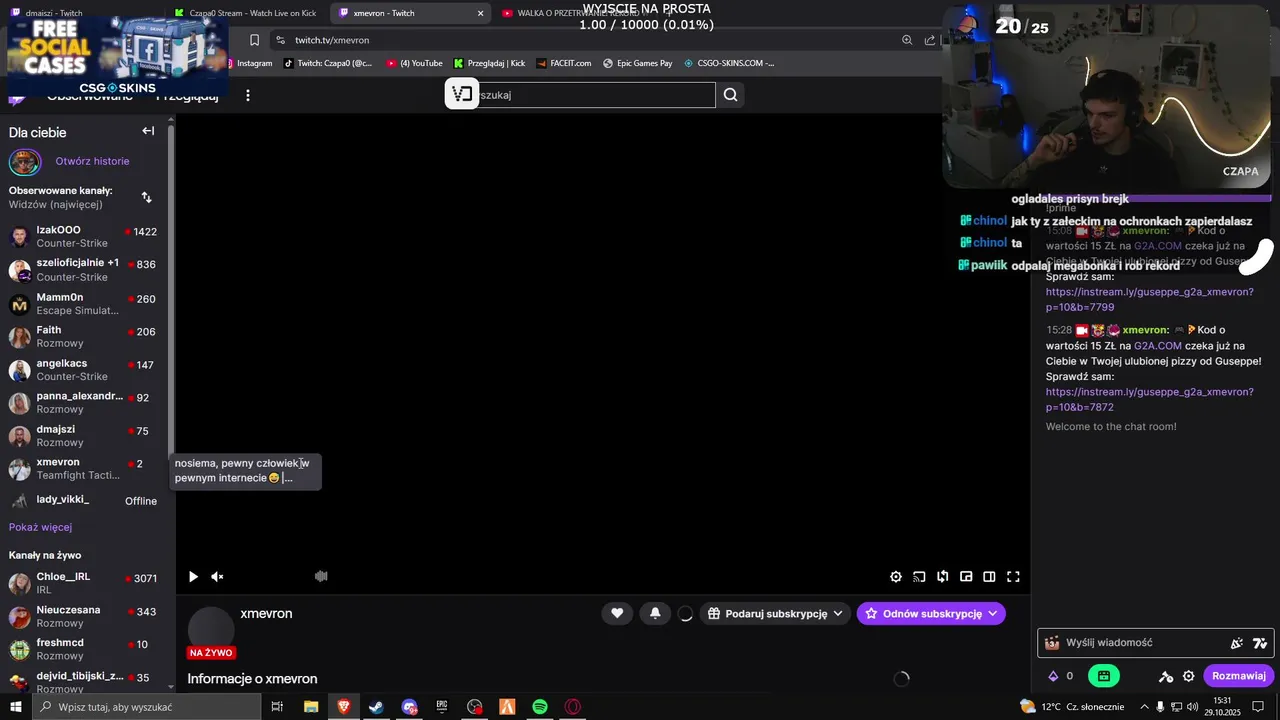Toggle theatre mode in player
Image resolution: width=1280 pixels, height=720 pixels.
989,577
